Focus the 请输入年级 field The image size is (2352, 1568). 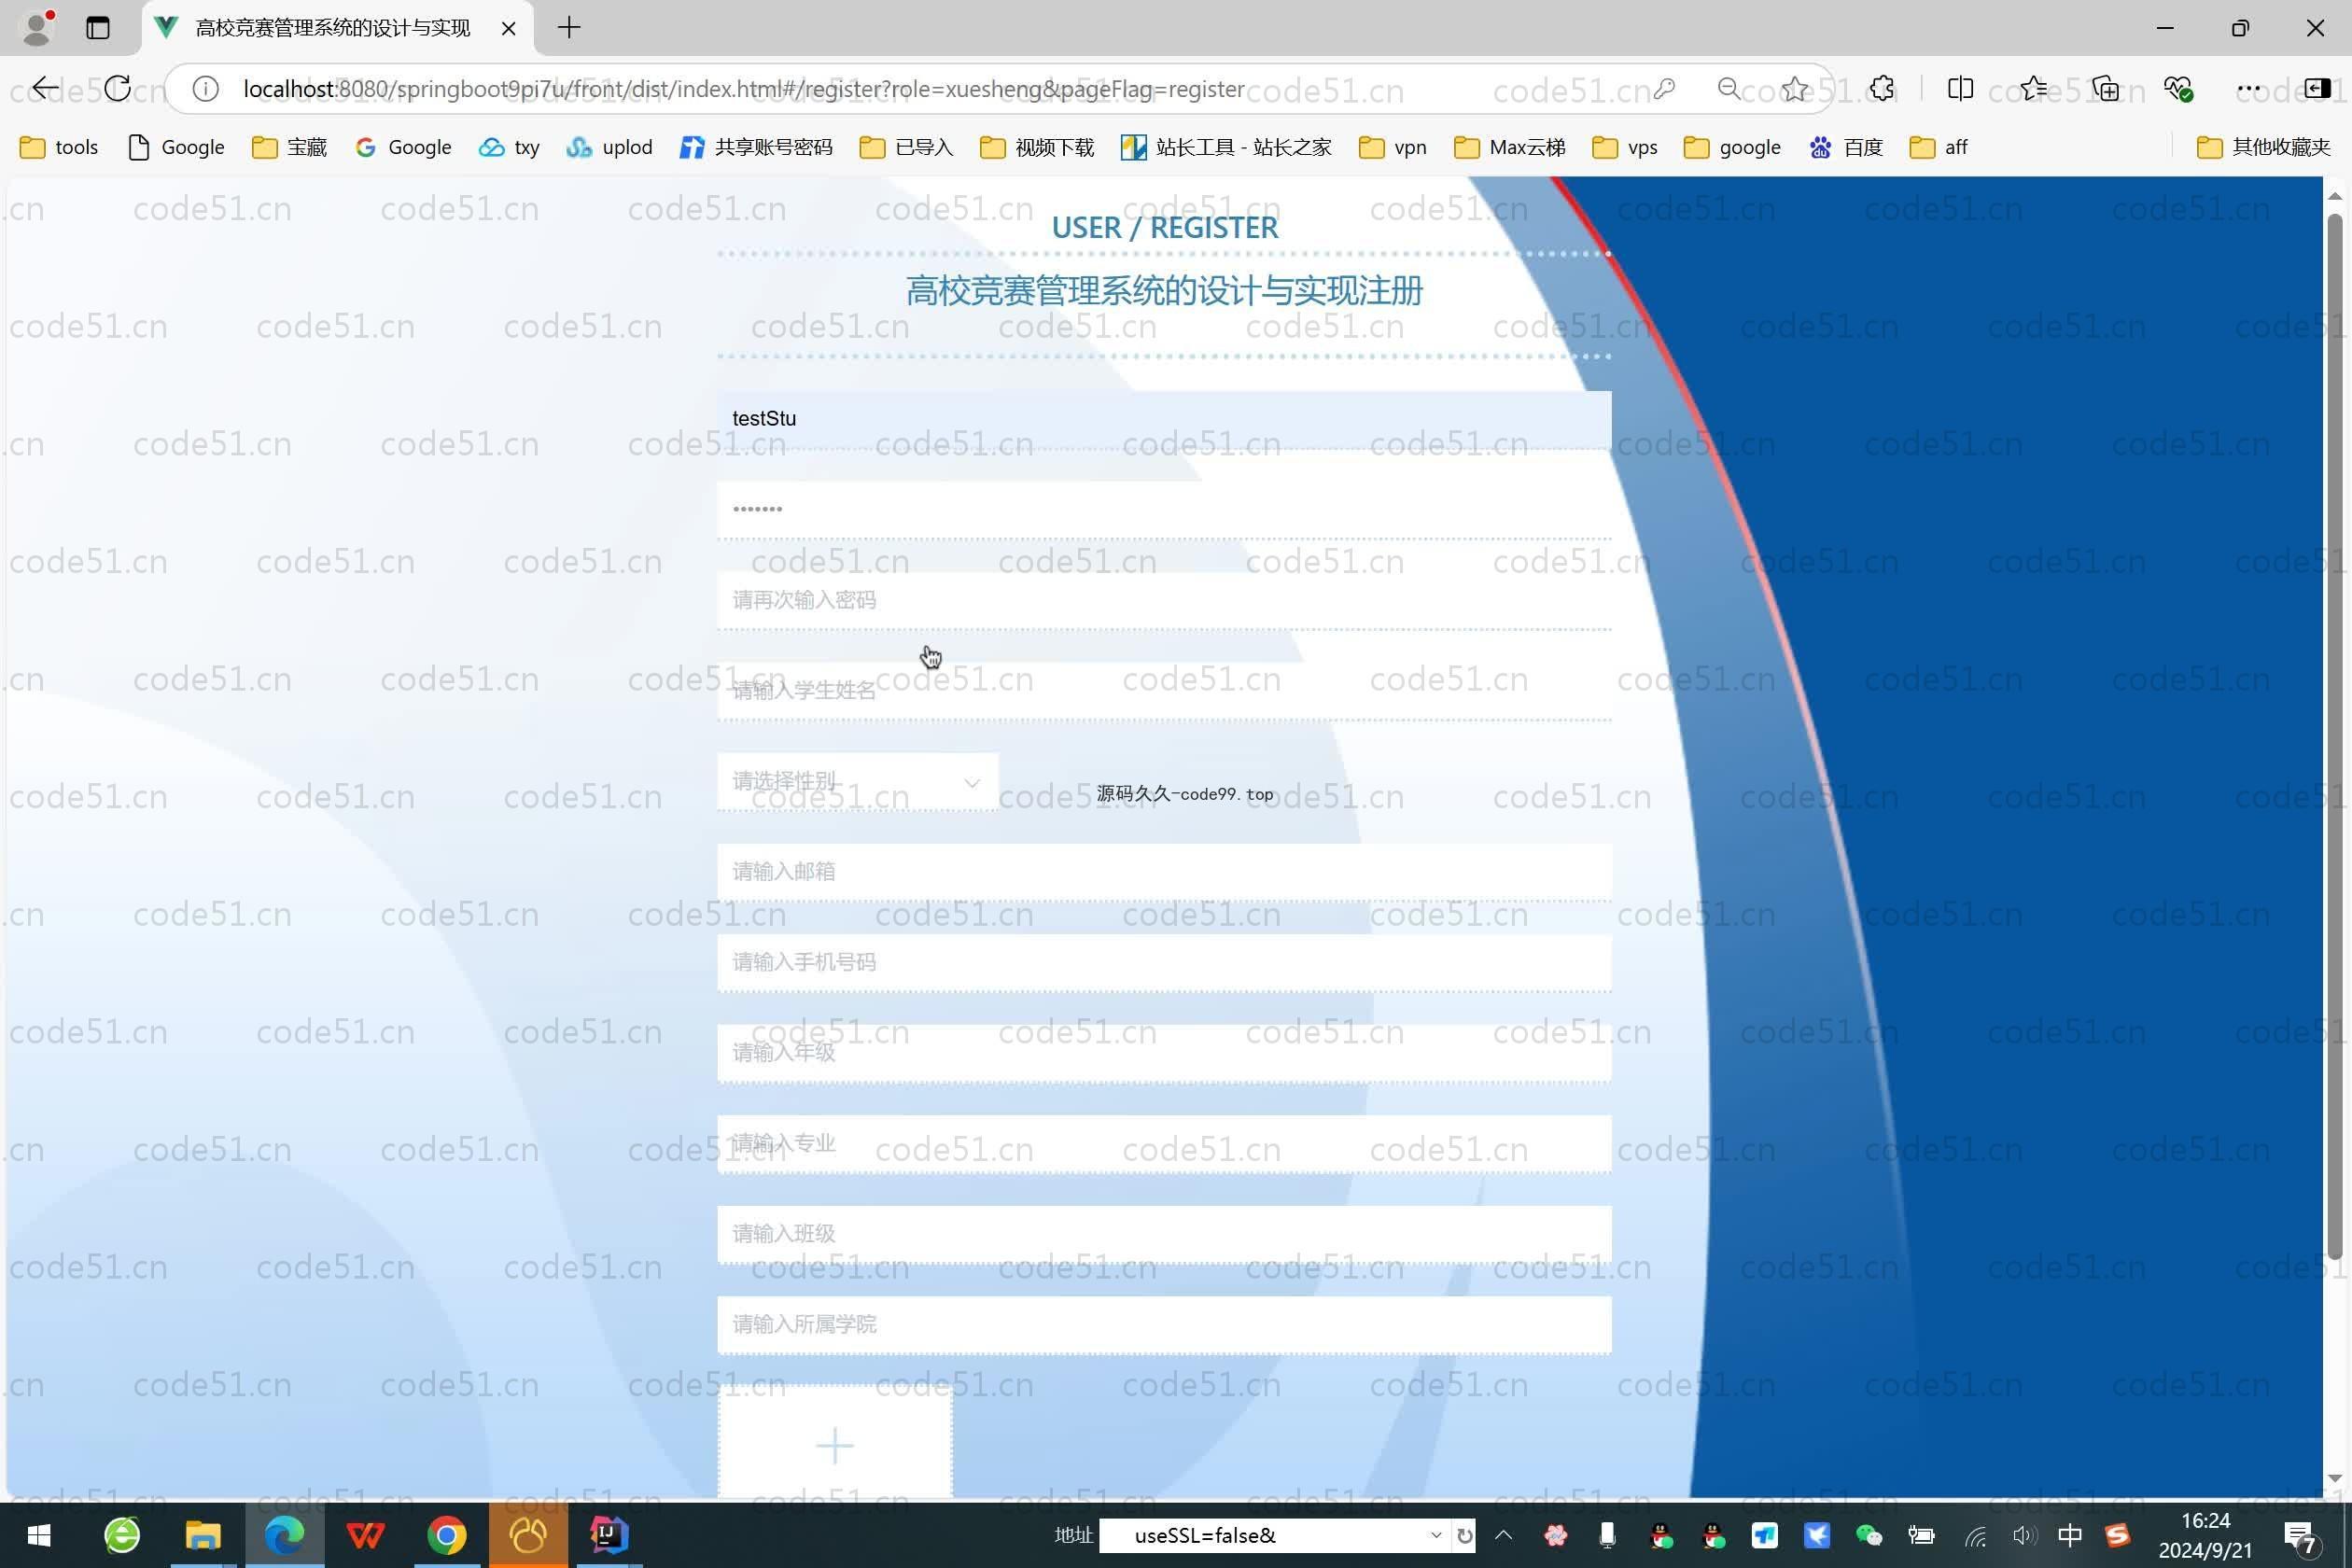(1164, 1053)
